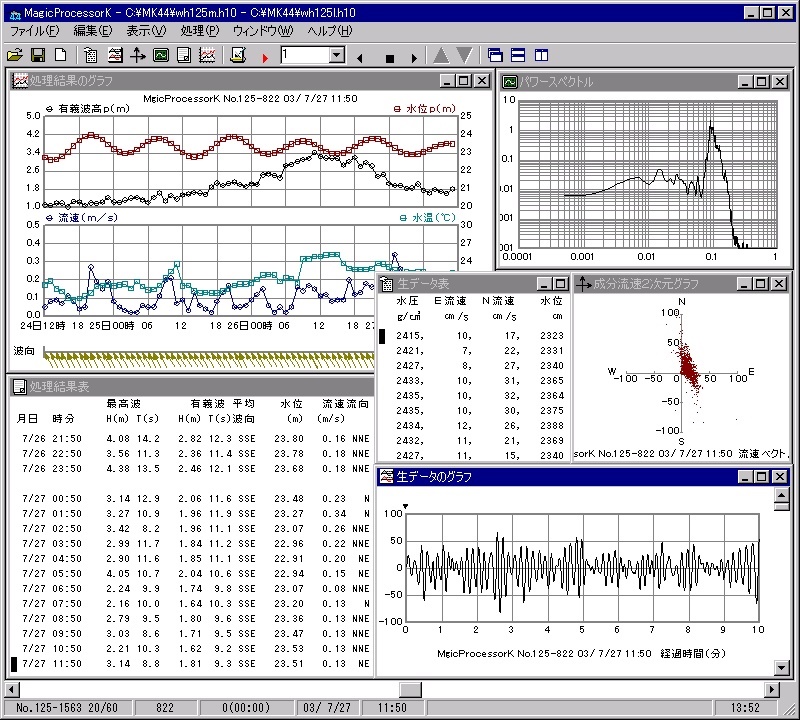Open the 編集(E) menu
The image size is (800, 720).
coord(93,31)
